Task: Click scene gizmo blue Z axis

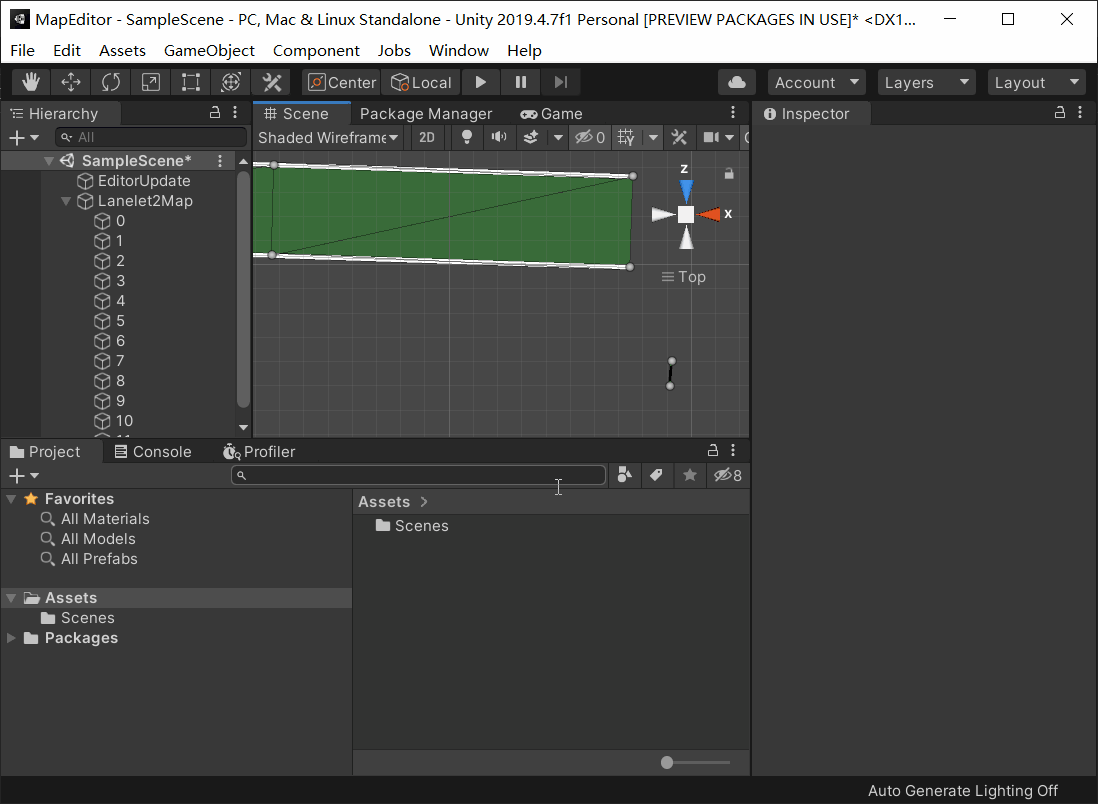Action: [686, 189]
